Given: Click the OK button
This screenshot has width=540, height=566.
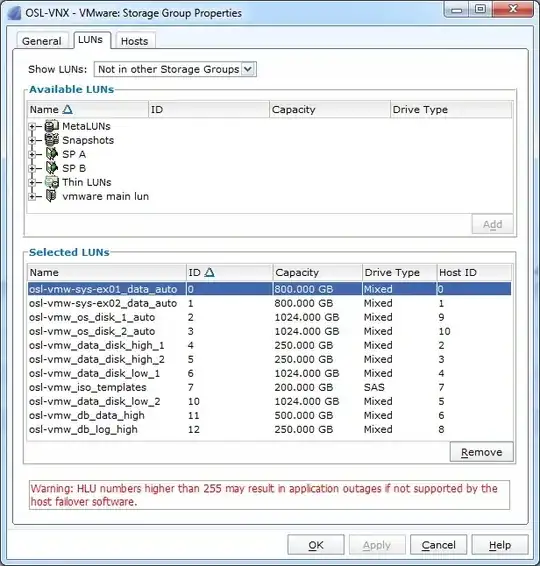Looking at the screenshot, I should 316,545.
